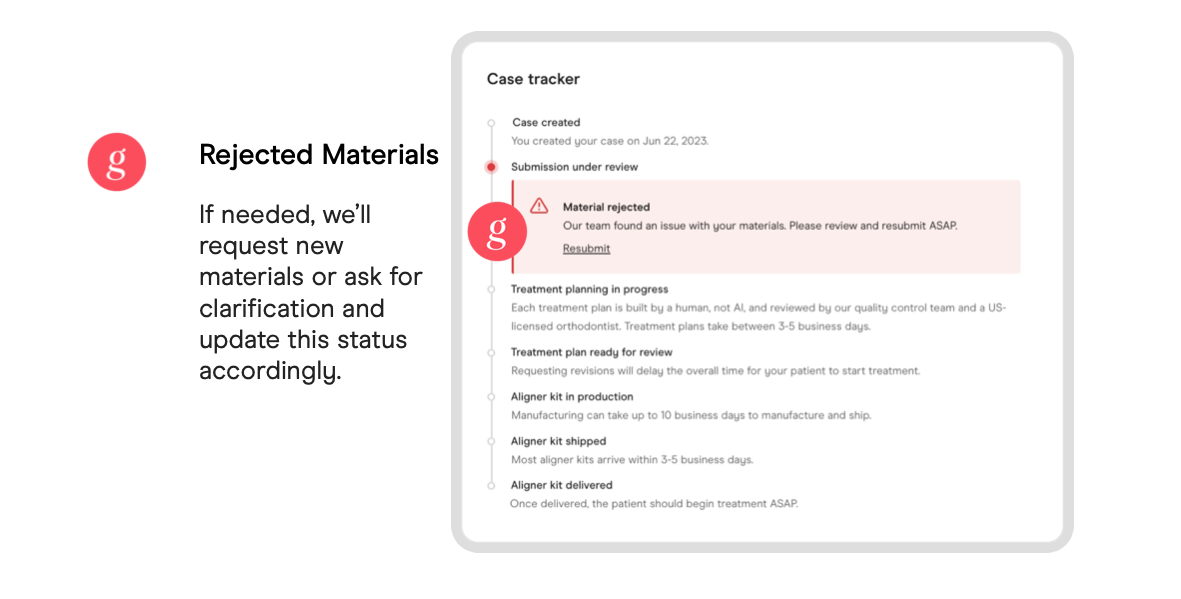Click the dot beside Aligner kit delivered

491,485
